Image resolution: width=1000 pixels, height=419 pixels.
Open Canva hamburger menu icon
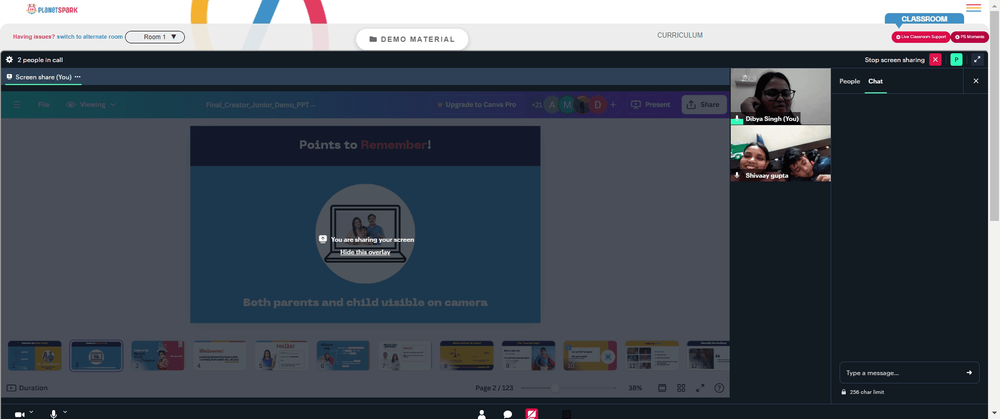pos(17,105)
